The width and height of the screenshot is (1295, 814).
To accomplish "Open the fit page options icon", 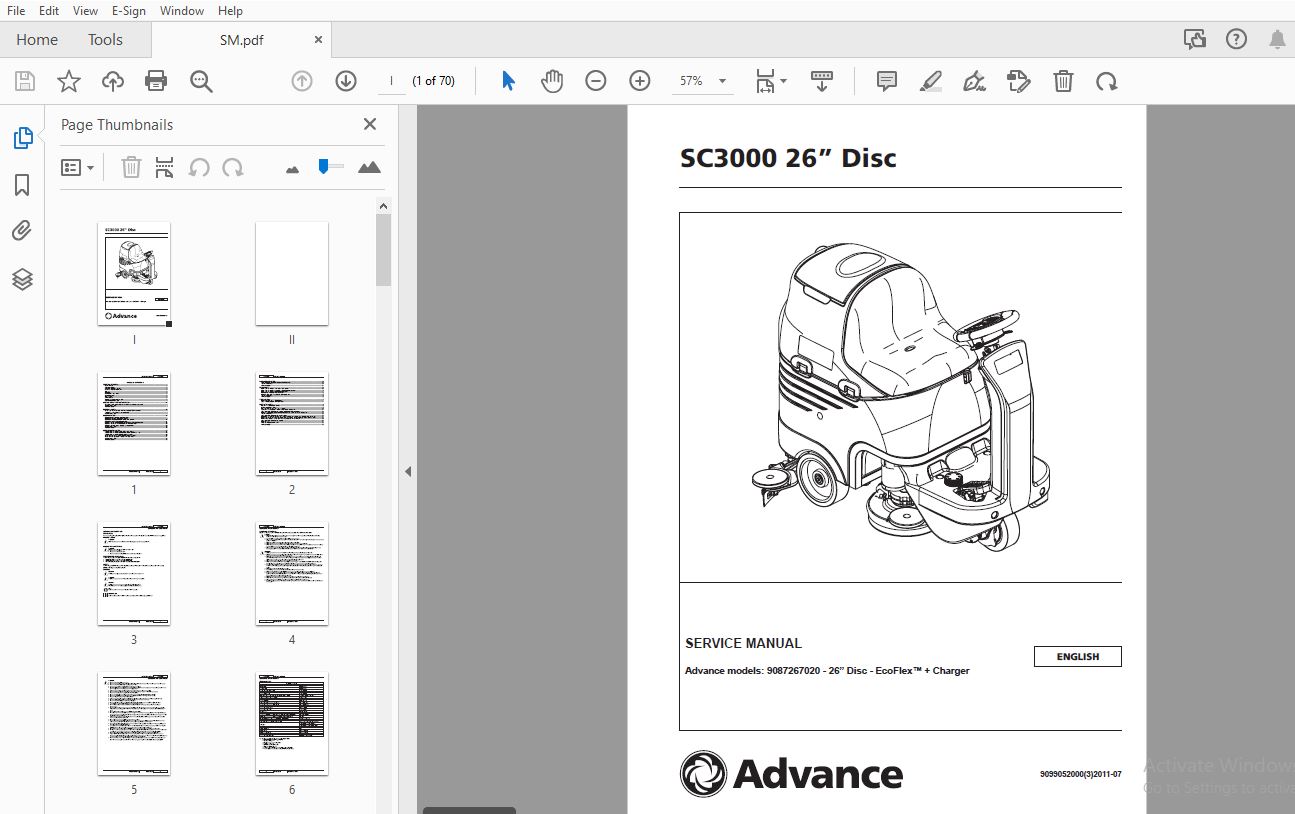I will click(x=765, y=81).
